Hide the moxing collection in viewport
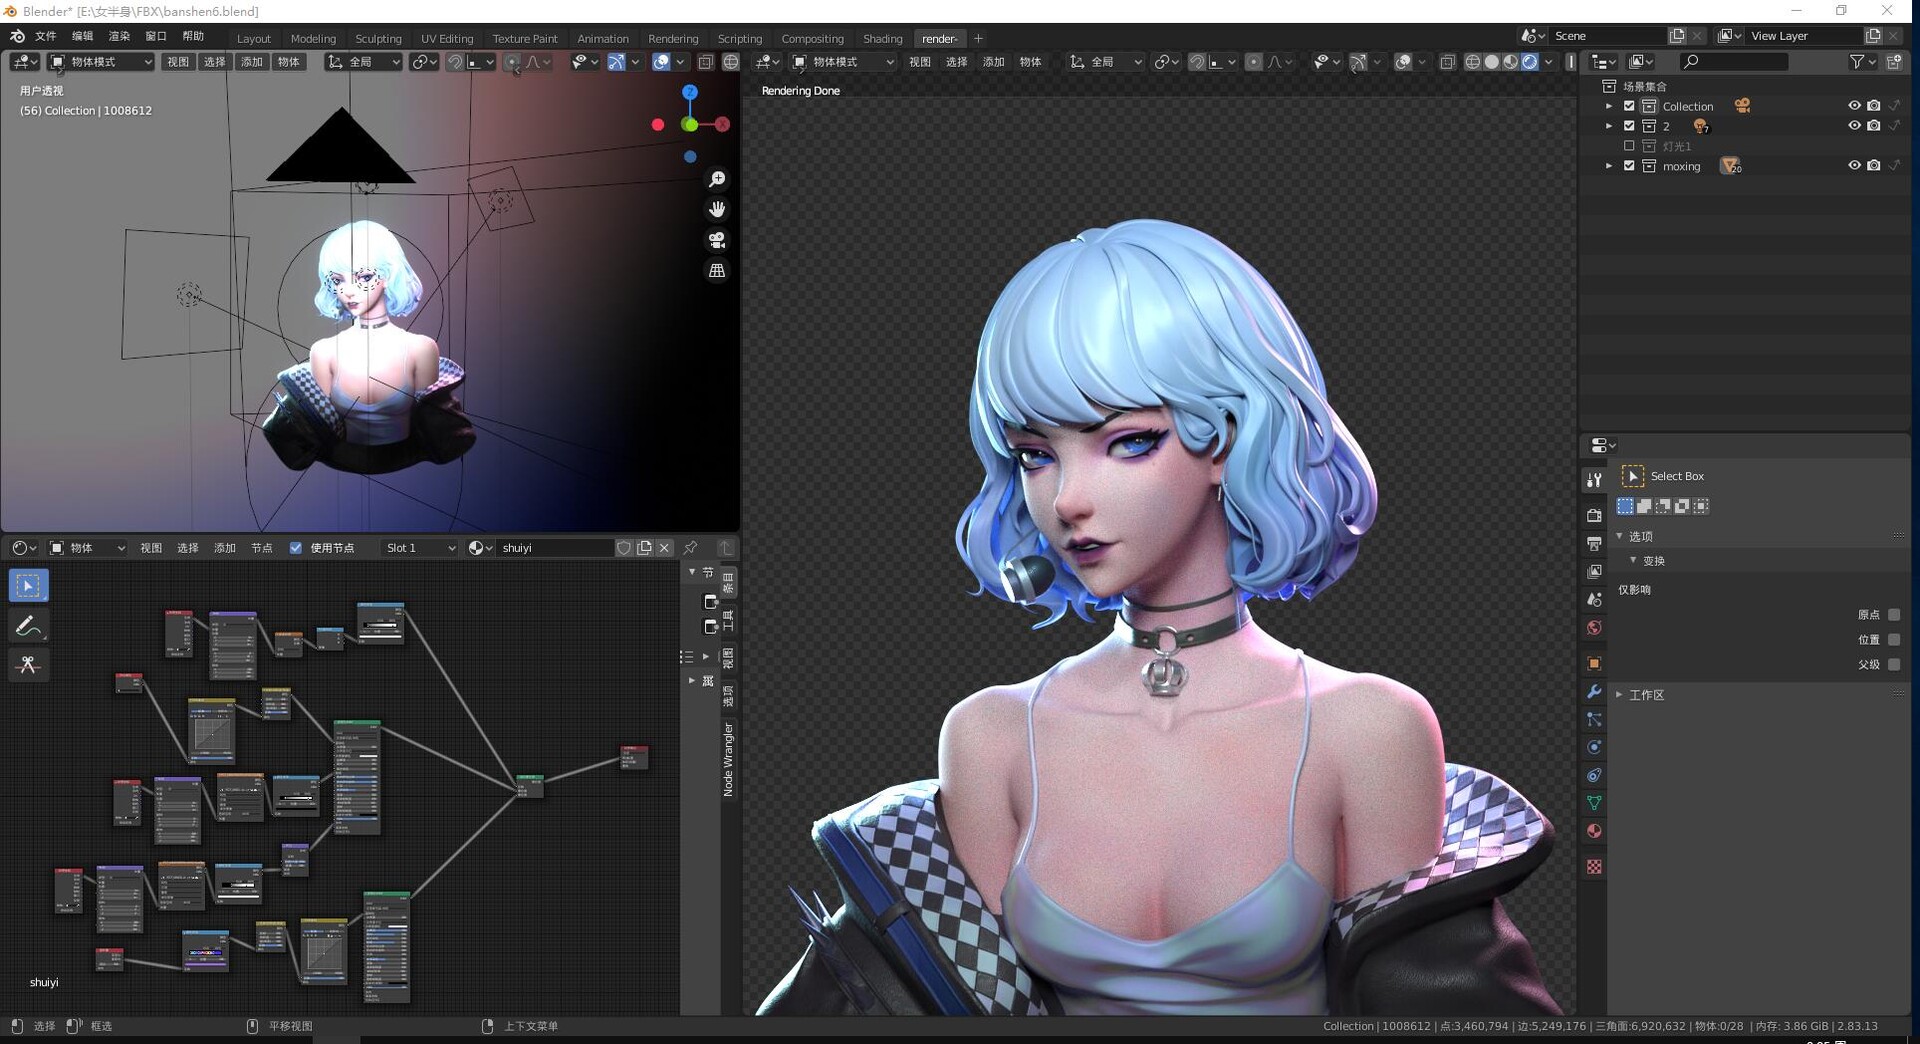Screen dimensions: 1920x1044 tap(1853, 166)
